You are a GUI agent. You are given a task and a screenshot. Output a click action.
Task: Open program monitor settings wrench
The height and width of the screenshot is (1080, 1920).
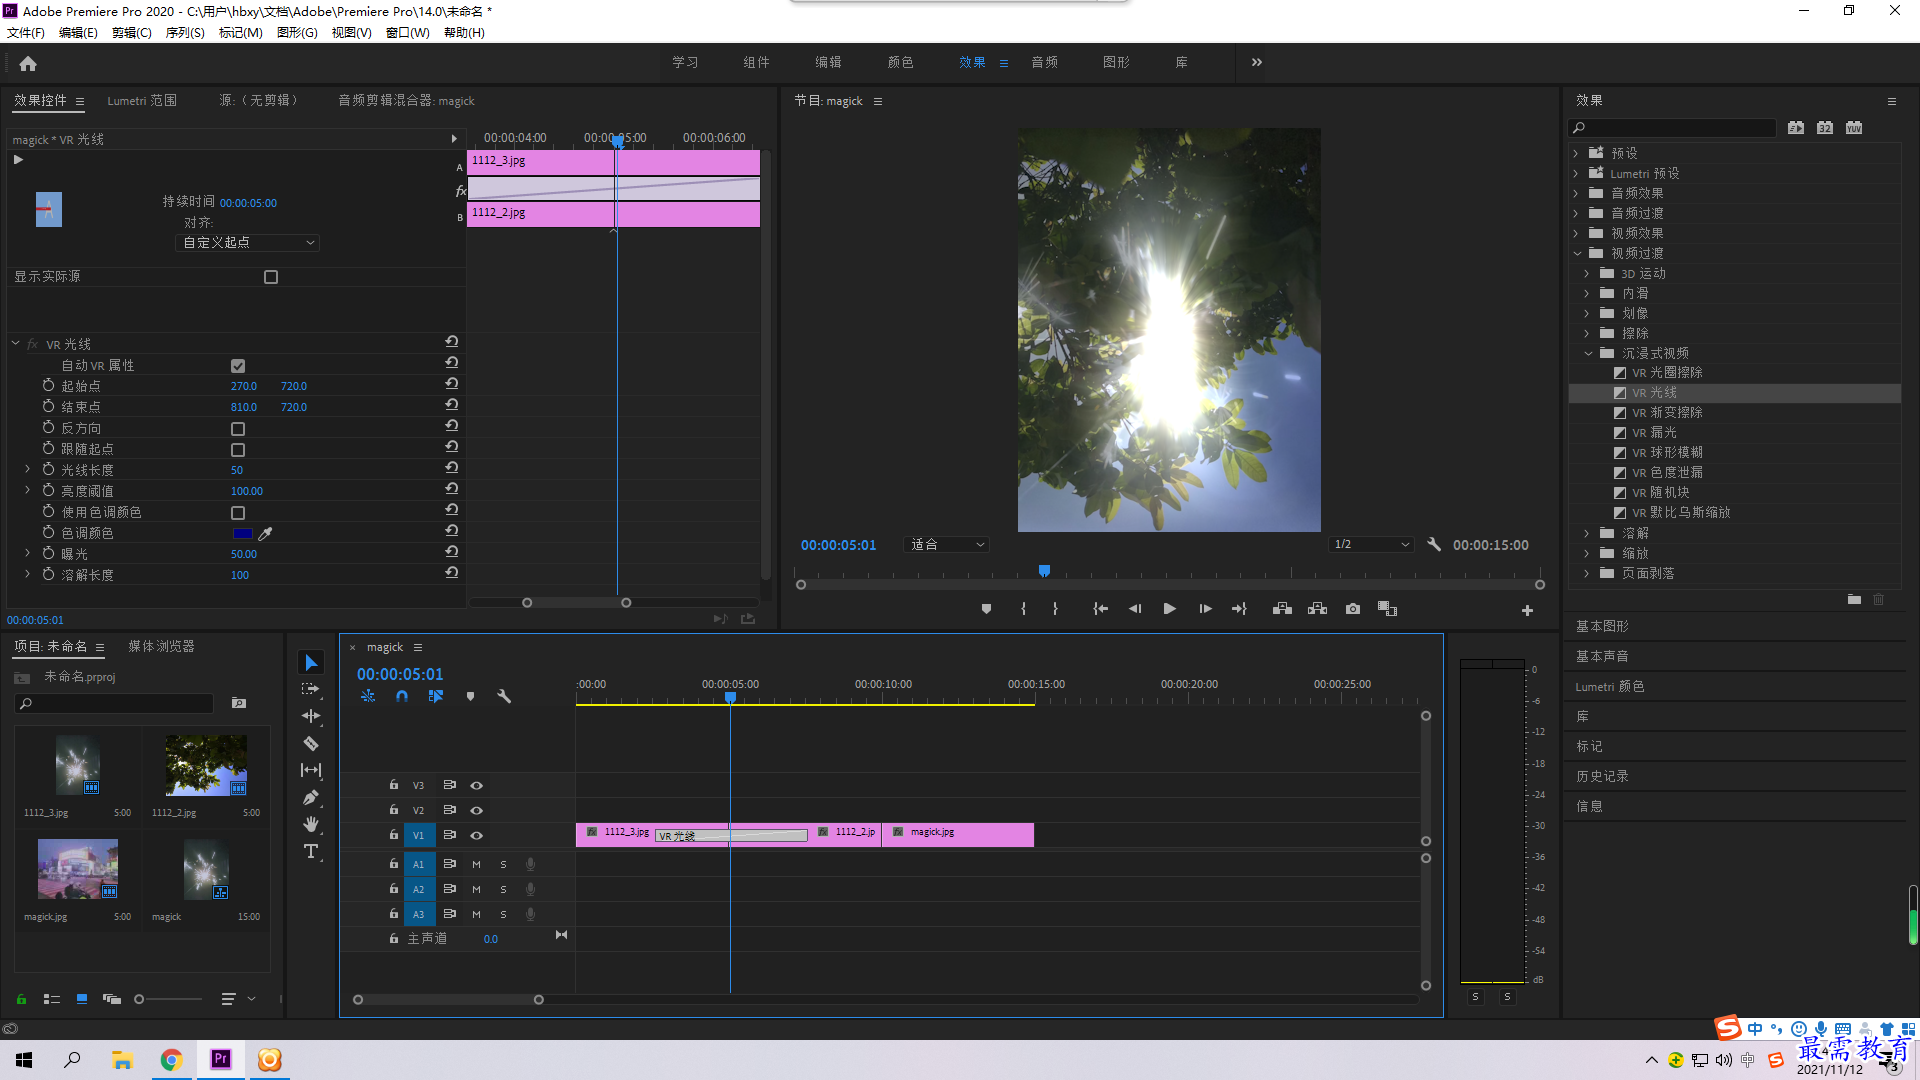1433,545
